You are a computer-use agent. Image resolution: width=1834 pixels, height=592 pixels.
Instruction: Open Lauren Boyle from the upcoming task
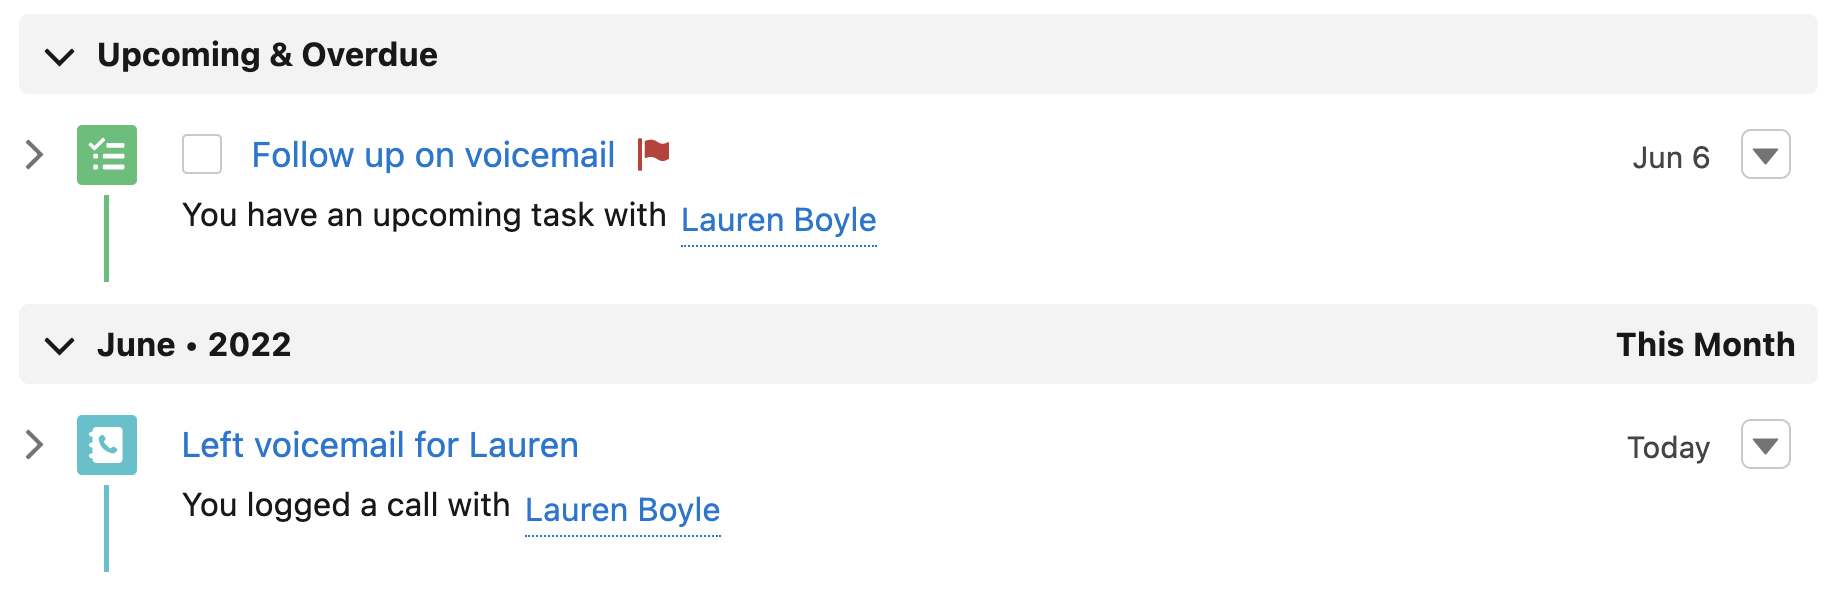[x=778, y=220]
